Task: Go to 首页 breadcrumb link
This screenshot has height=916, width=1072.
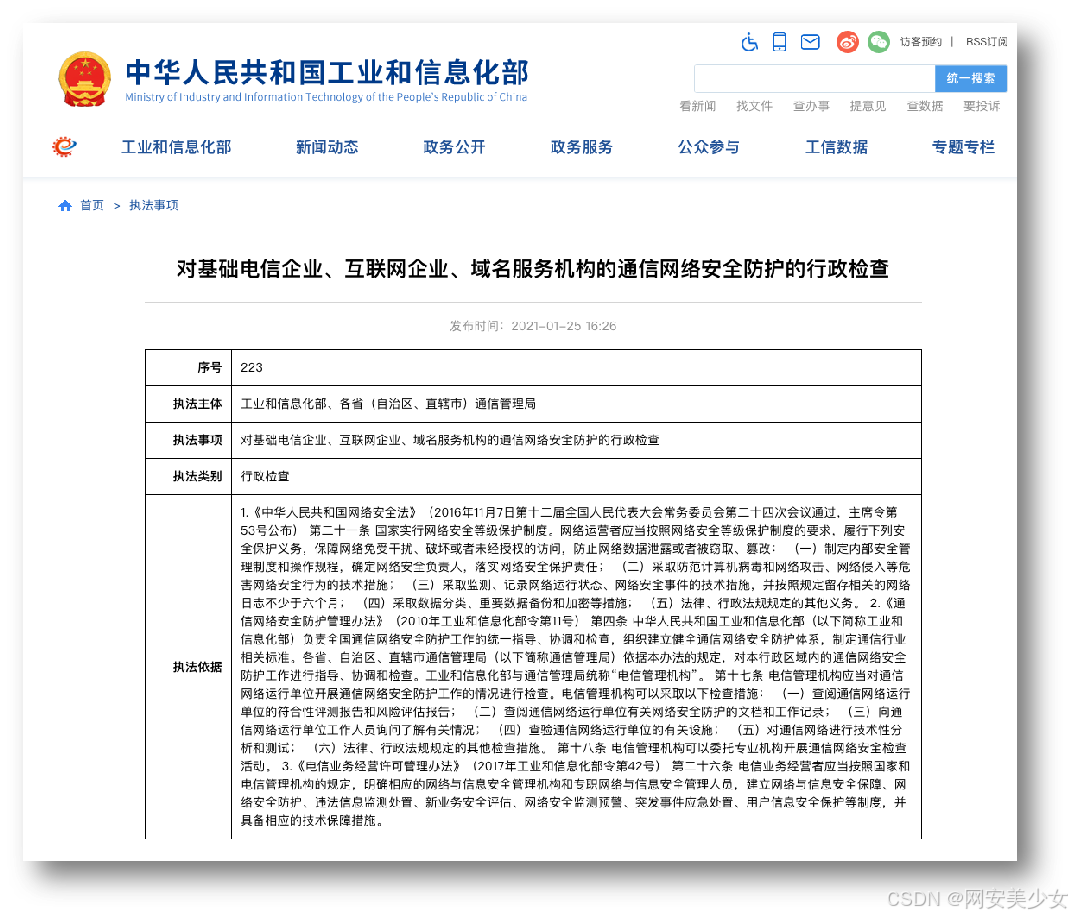Action: [x=92, y=205]
